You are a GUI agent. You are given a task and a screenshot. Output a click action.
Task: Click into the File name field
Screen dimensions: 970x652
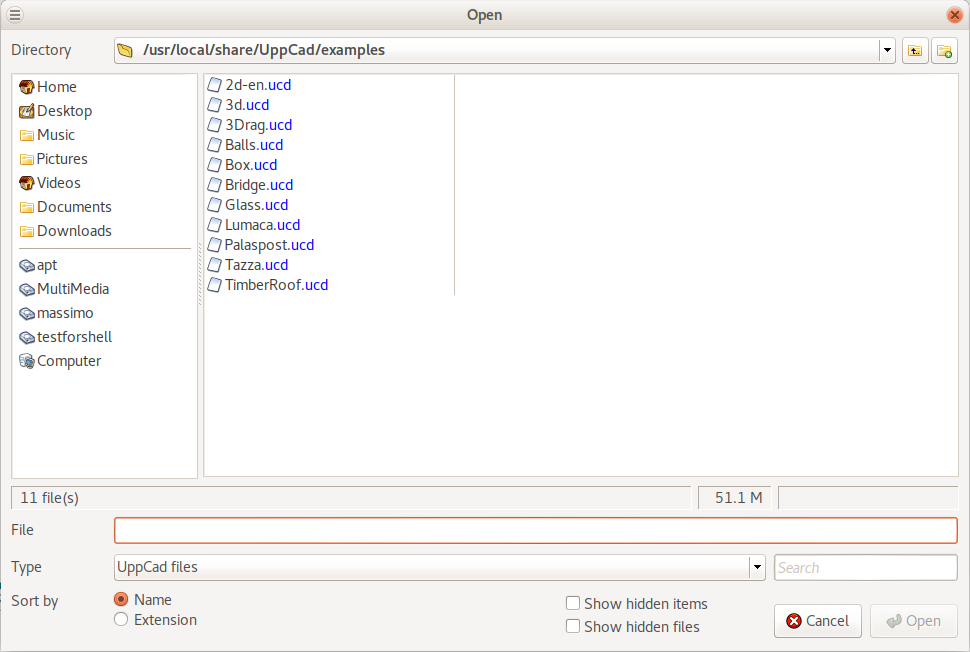coord(535,530)
